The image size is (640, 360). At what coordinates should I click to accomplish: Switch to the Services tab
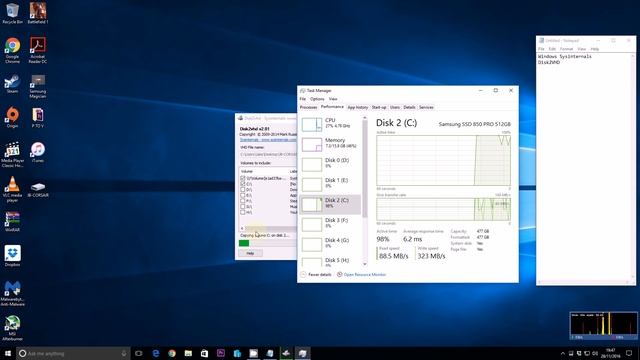pyautogui.click(x=426, y=107)
